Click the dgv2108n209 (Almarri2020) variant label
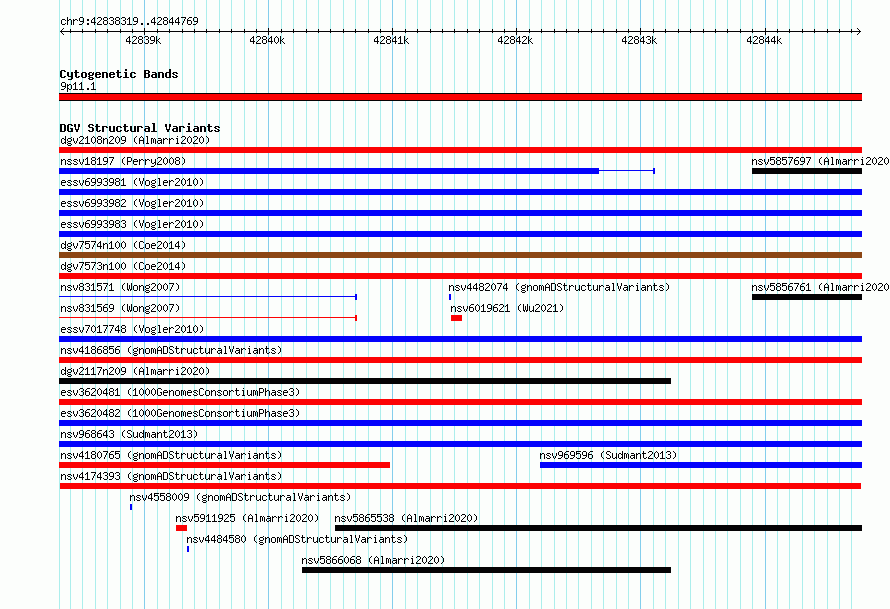This screenshot has height=609, width=890. pyautogui.click(x=135, y=140)
